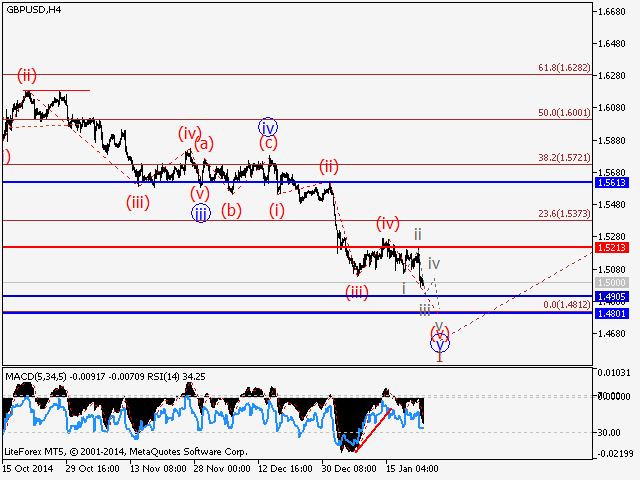The width and height of the screenshot is (640, 480).
Task: Click red (v) label above circled iii
Action: 200,193
